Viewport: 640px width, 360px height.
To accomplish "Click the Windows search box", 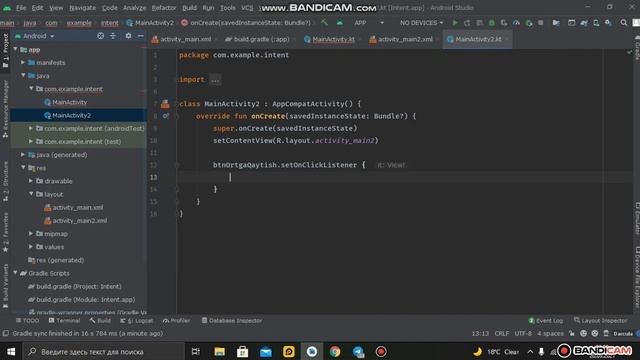I will pos(104,351).
